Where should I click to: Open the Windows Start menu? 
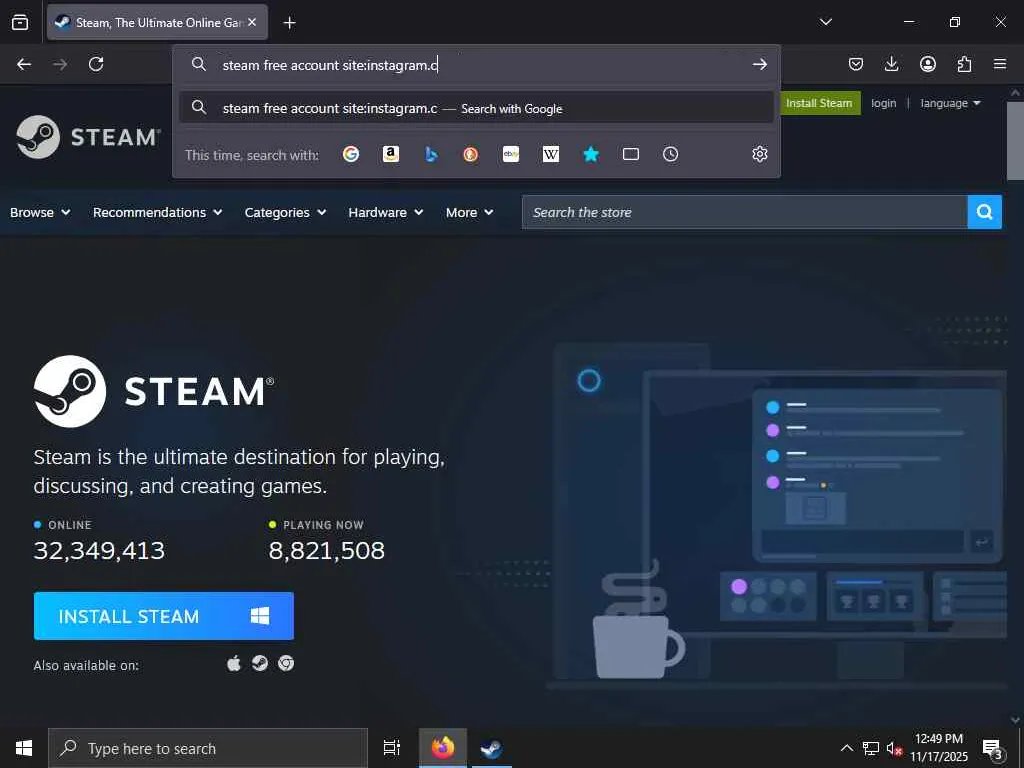point(24,748)
